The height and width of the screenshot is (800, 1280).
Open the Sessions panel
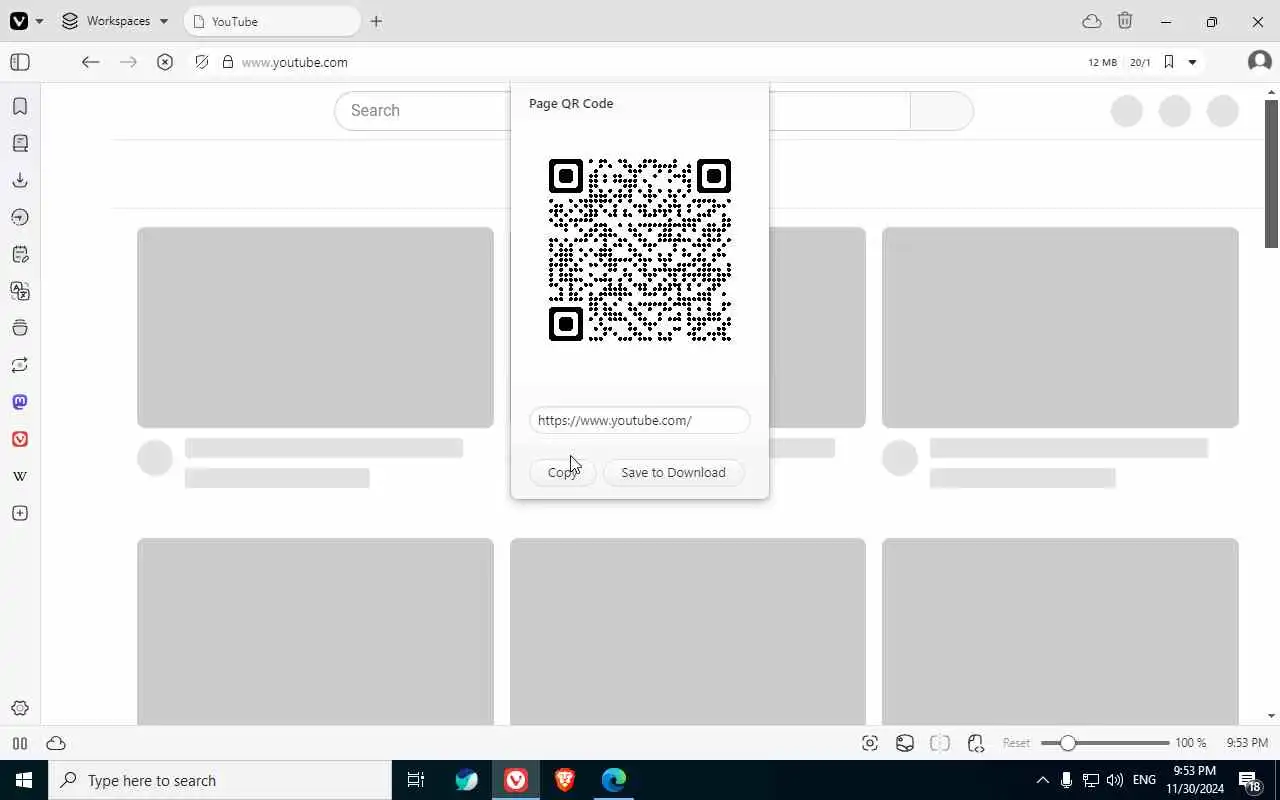pos(19,365)
